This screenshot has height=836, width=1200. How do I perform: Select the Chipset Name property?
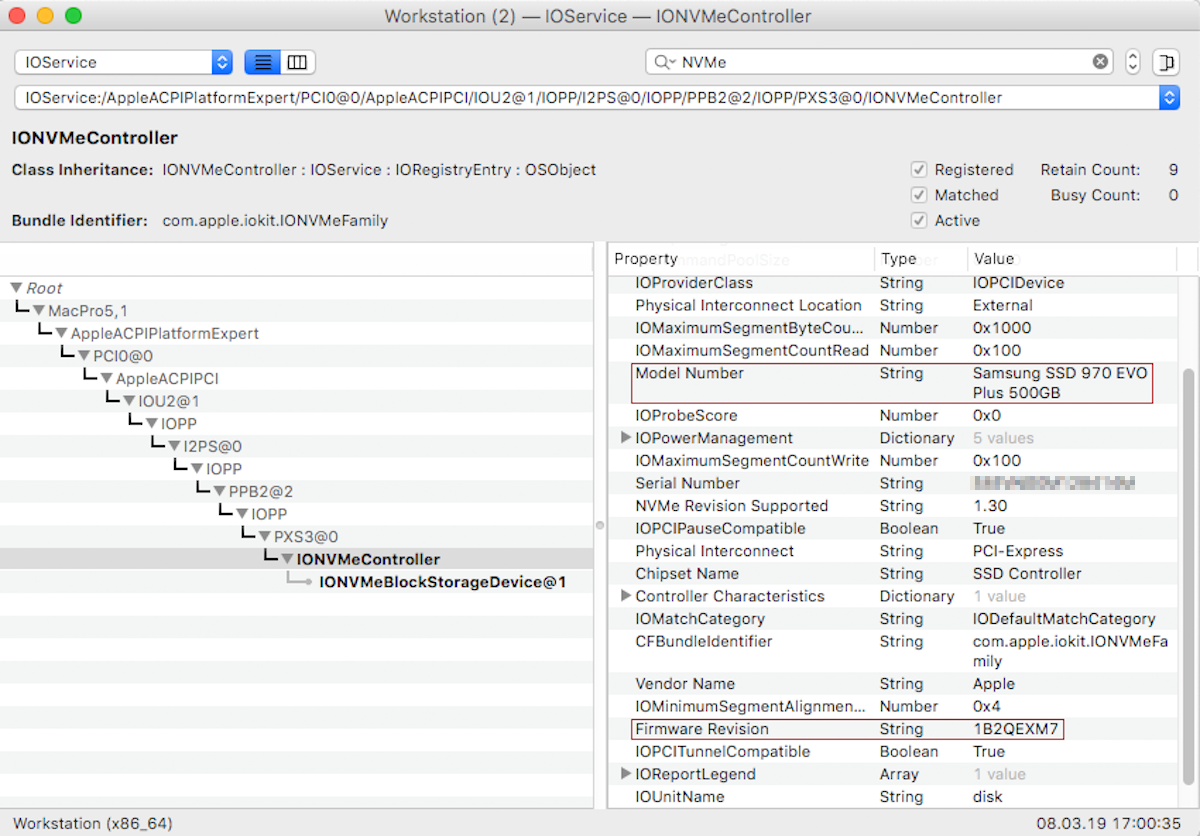pyautogui.click(x=893, y=574)
